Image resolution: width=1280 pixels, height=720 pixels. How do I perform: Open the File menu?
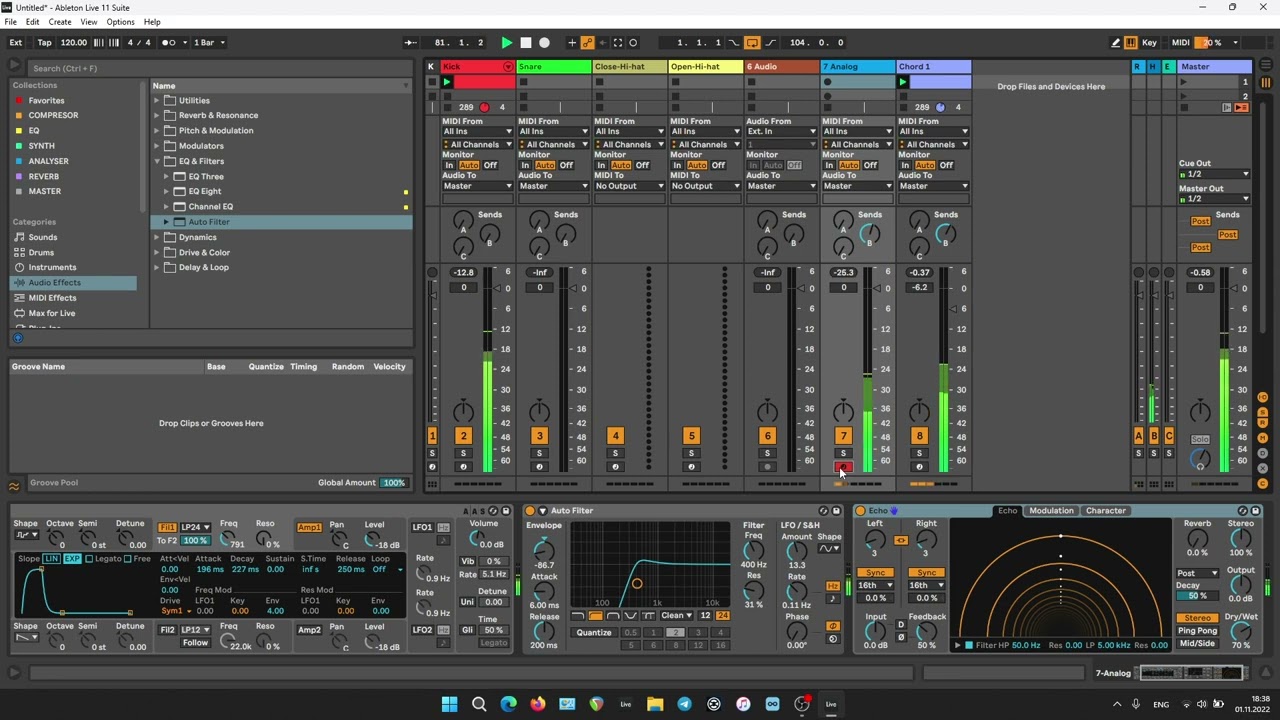(x=10, y=22)
